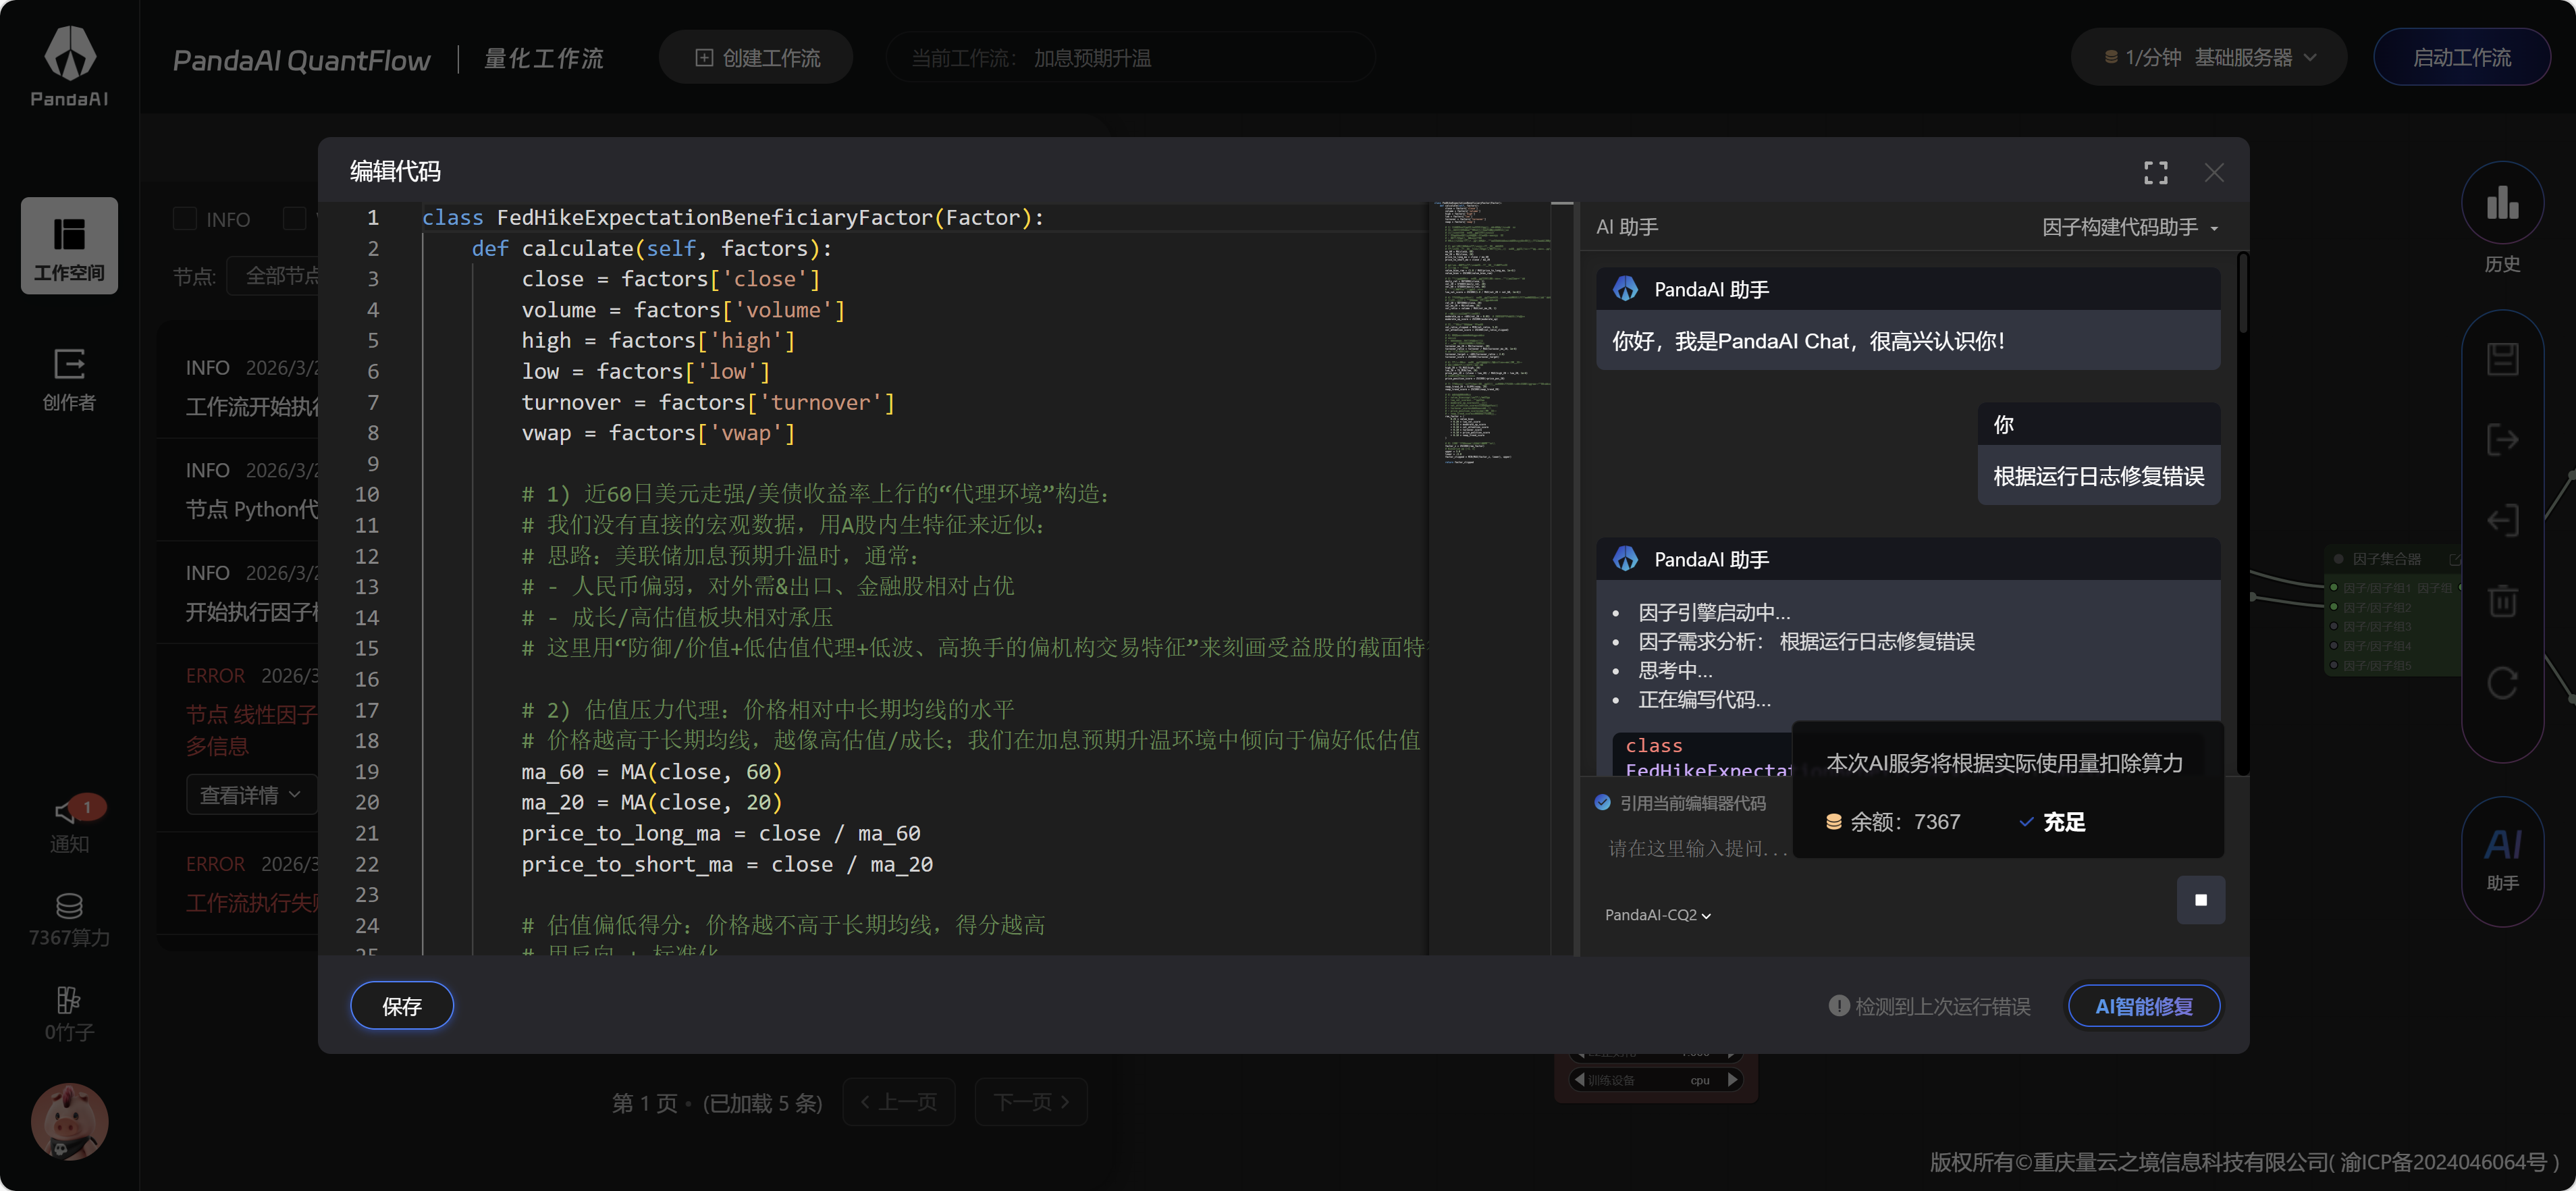Open the edit icon on 因子集合器 node

tap(2454, 559)
